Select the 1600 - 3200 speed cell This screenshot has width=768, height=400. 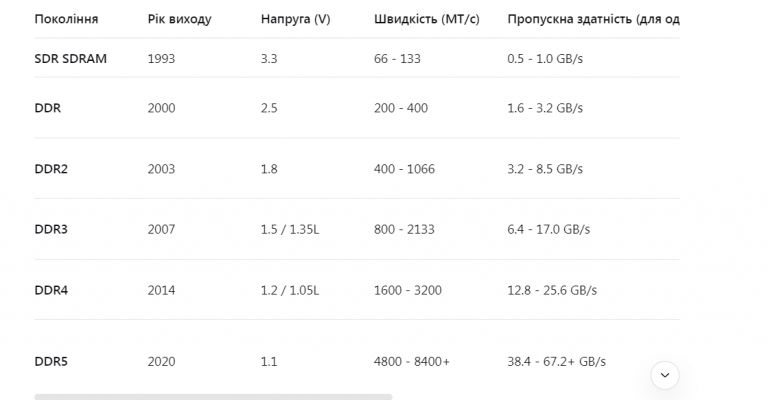click(408, 290)
